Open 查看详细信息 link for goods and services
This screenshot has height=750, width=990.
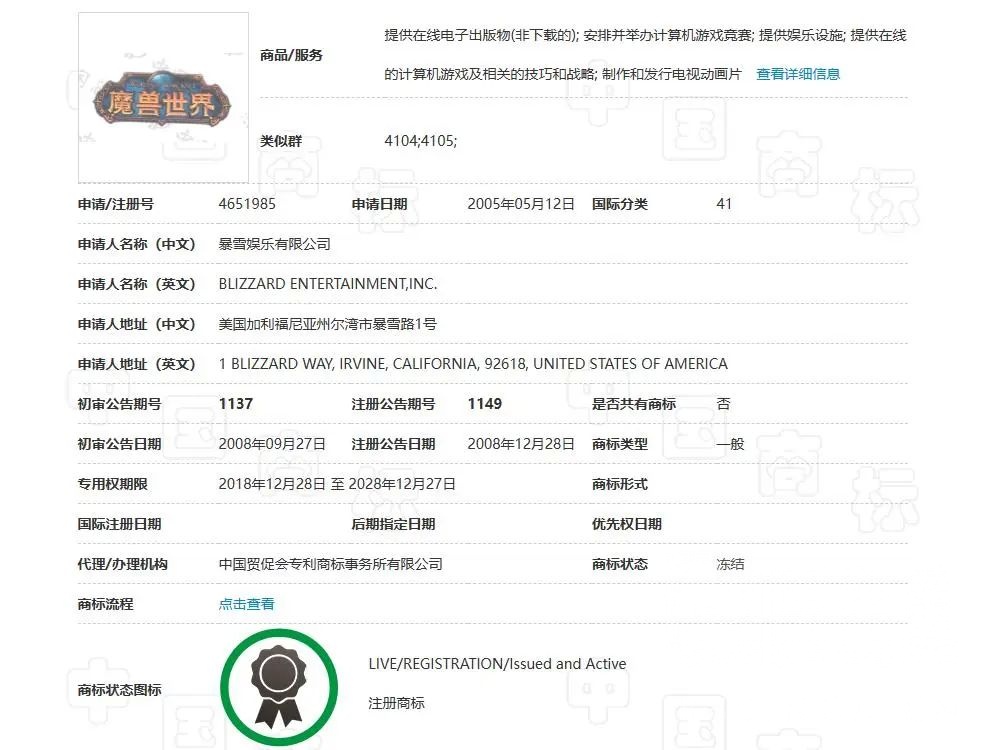pos(798,74)
